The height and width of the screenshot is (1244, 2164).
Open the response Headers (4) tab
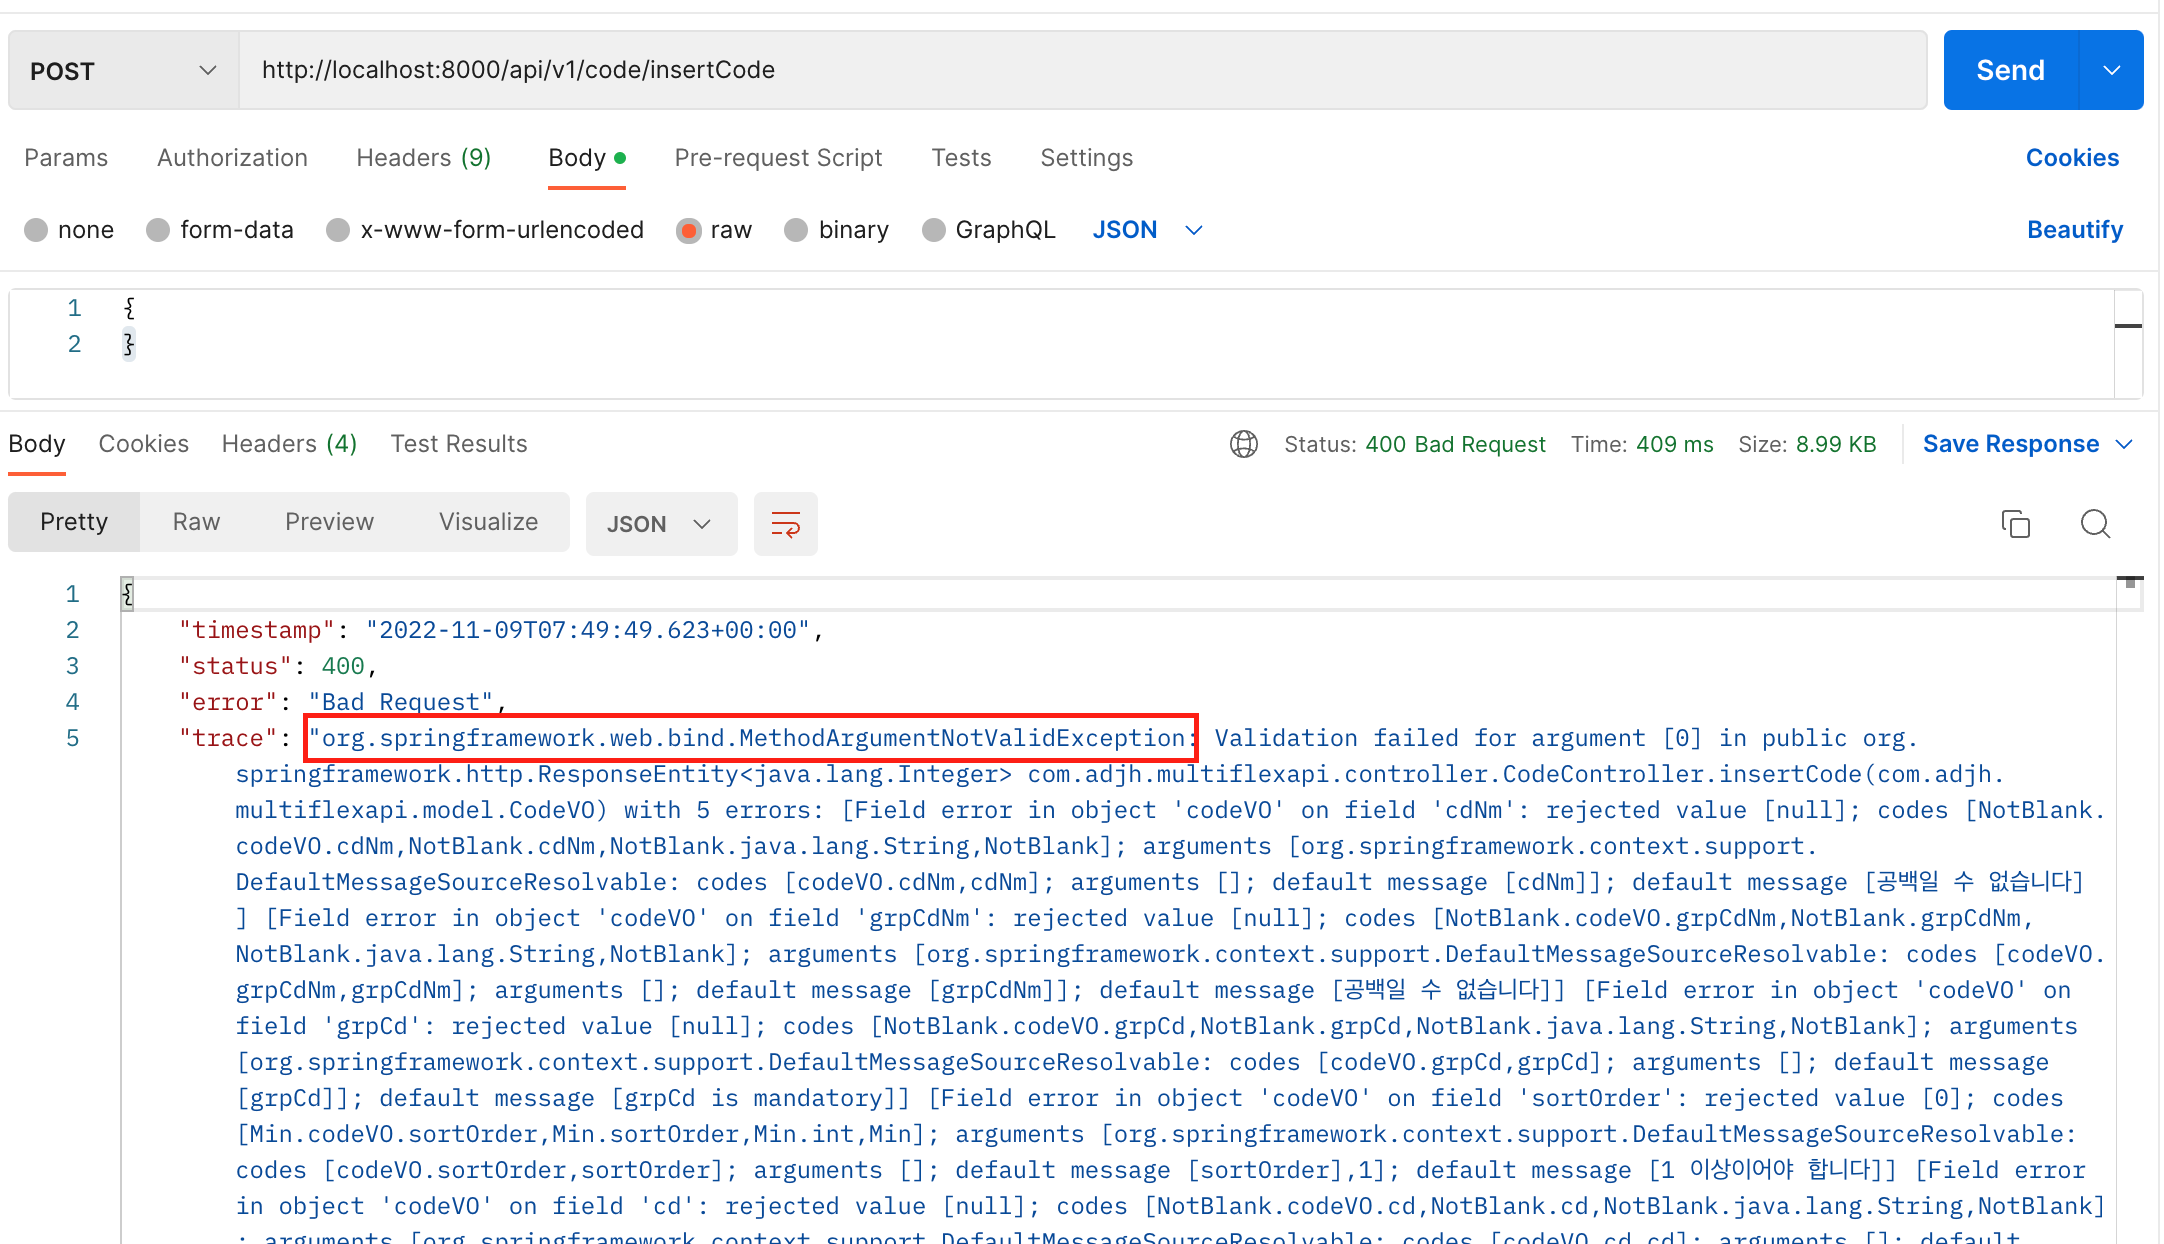point(289,444)
